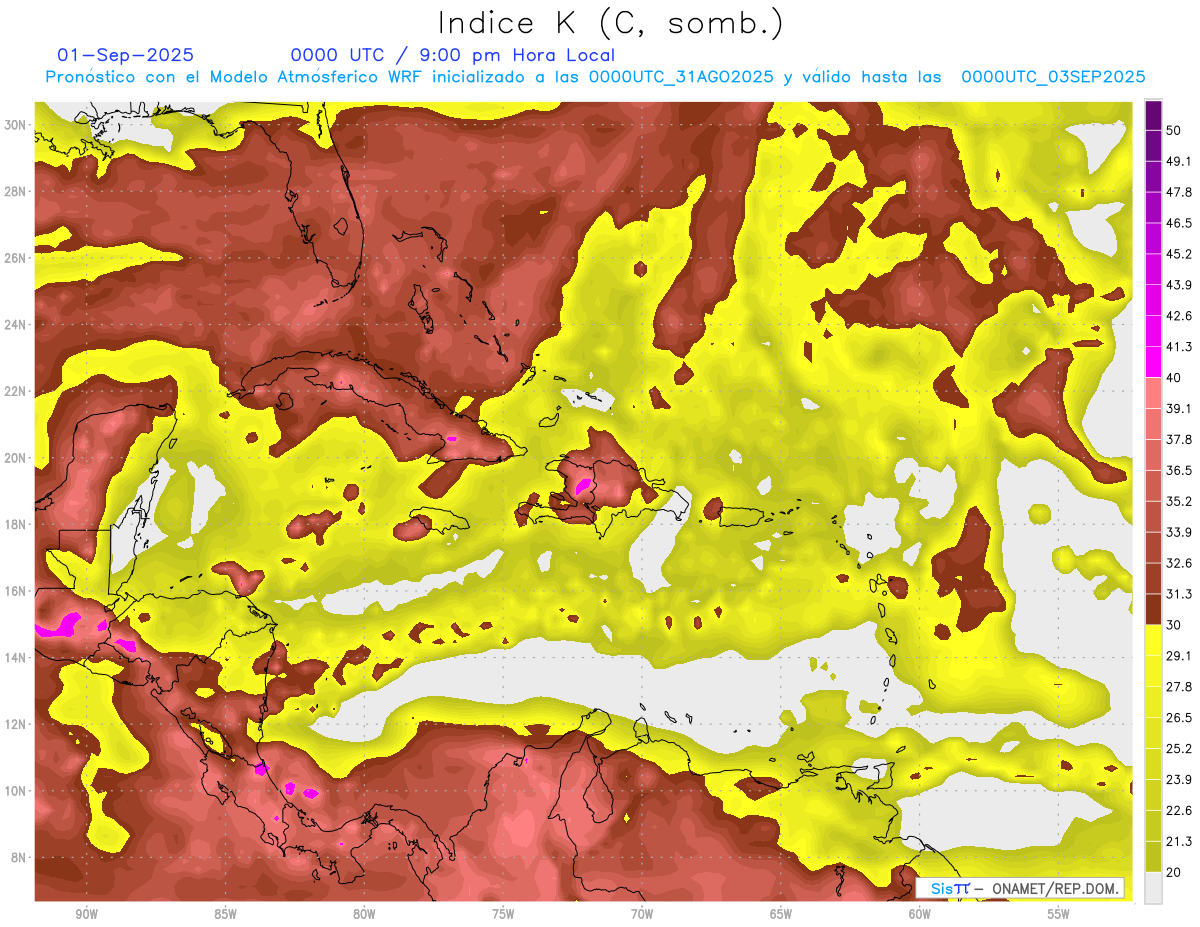Click the 14N latitude label
Viewport: 1200px width, 927px height.
[17, 658]
